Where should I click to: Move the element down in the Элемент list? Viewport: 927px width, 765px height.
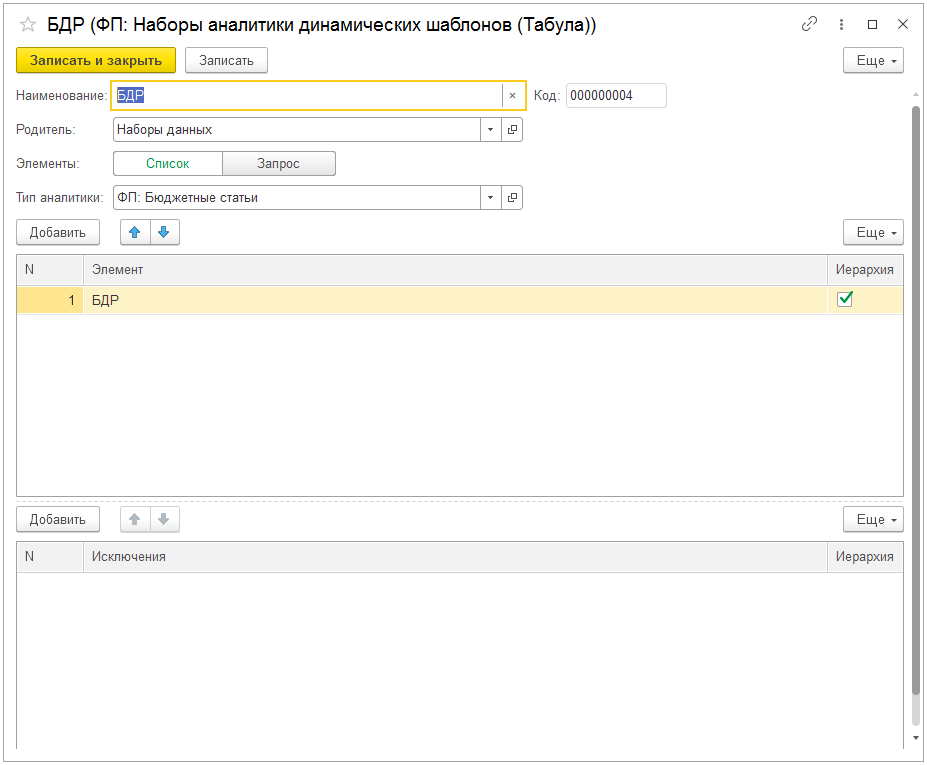click(x=164, y=232)
